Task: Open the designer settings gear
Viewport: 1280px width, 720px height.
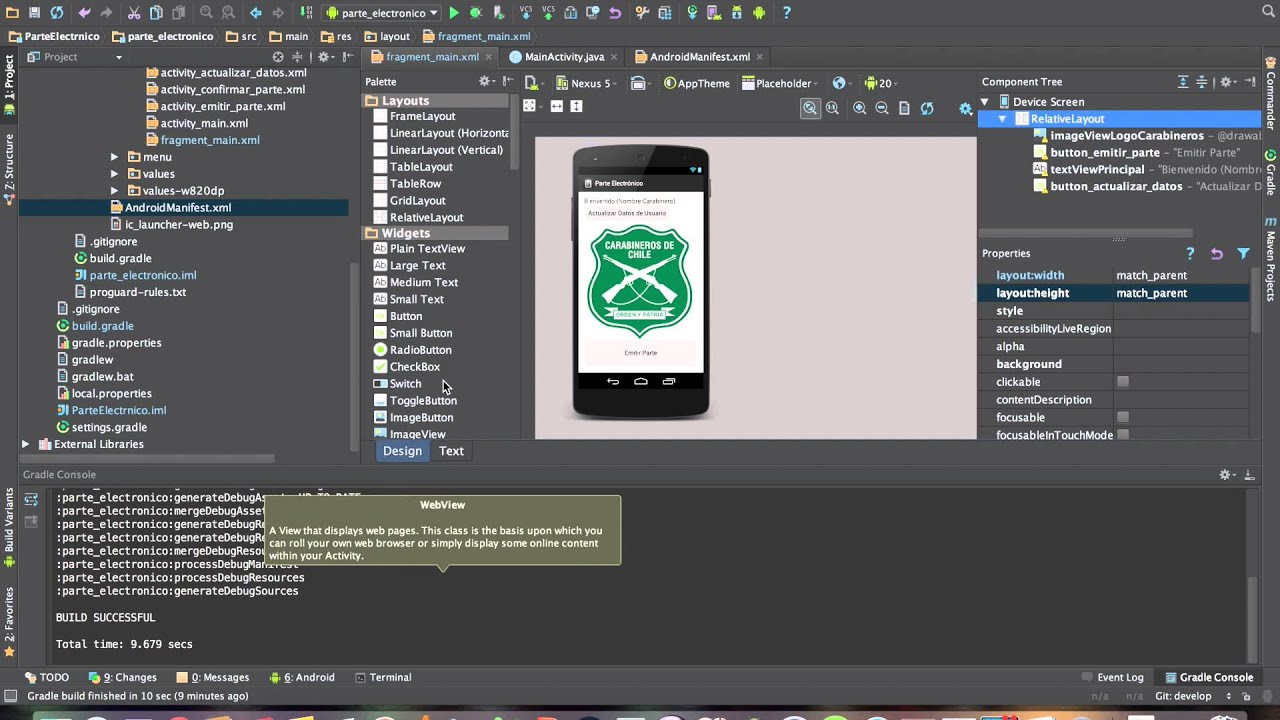Action: tap(965, 109)
